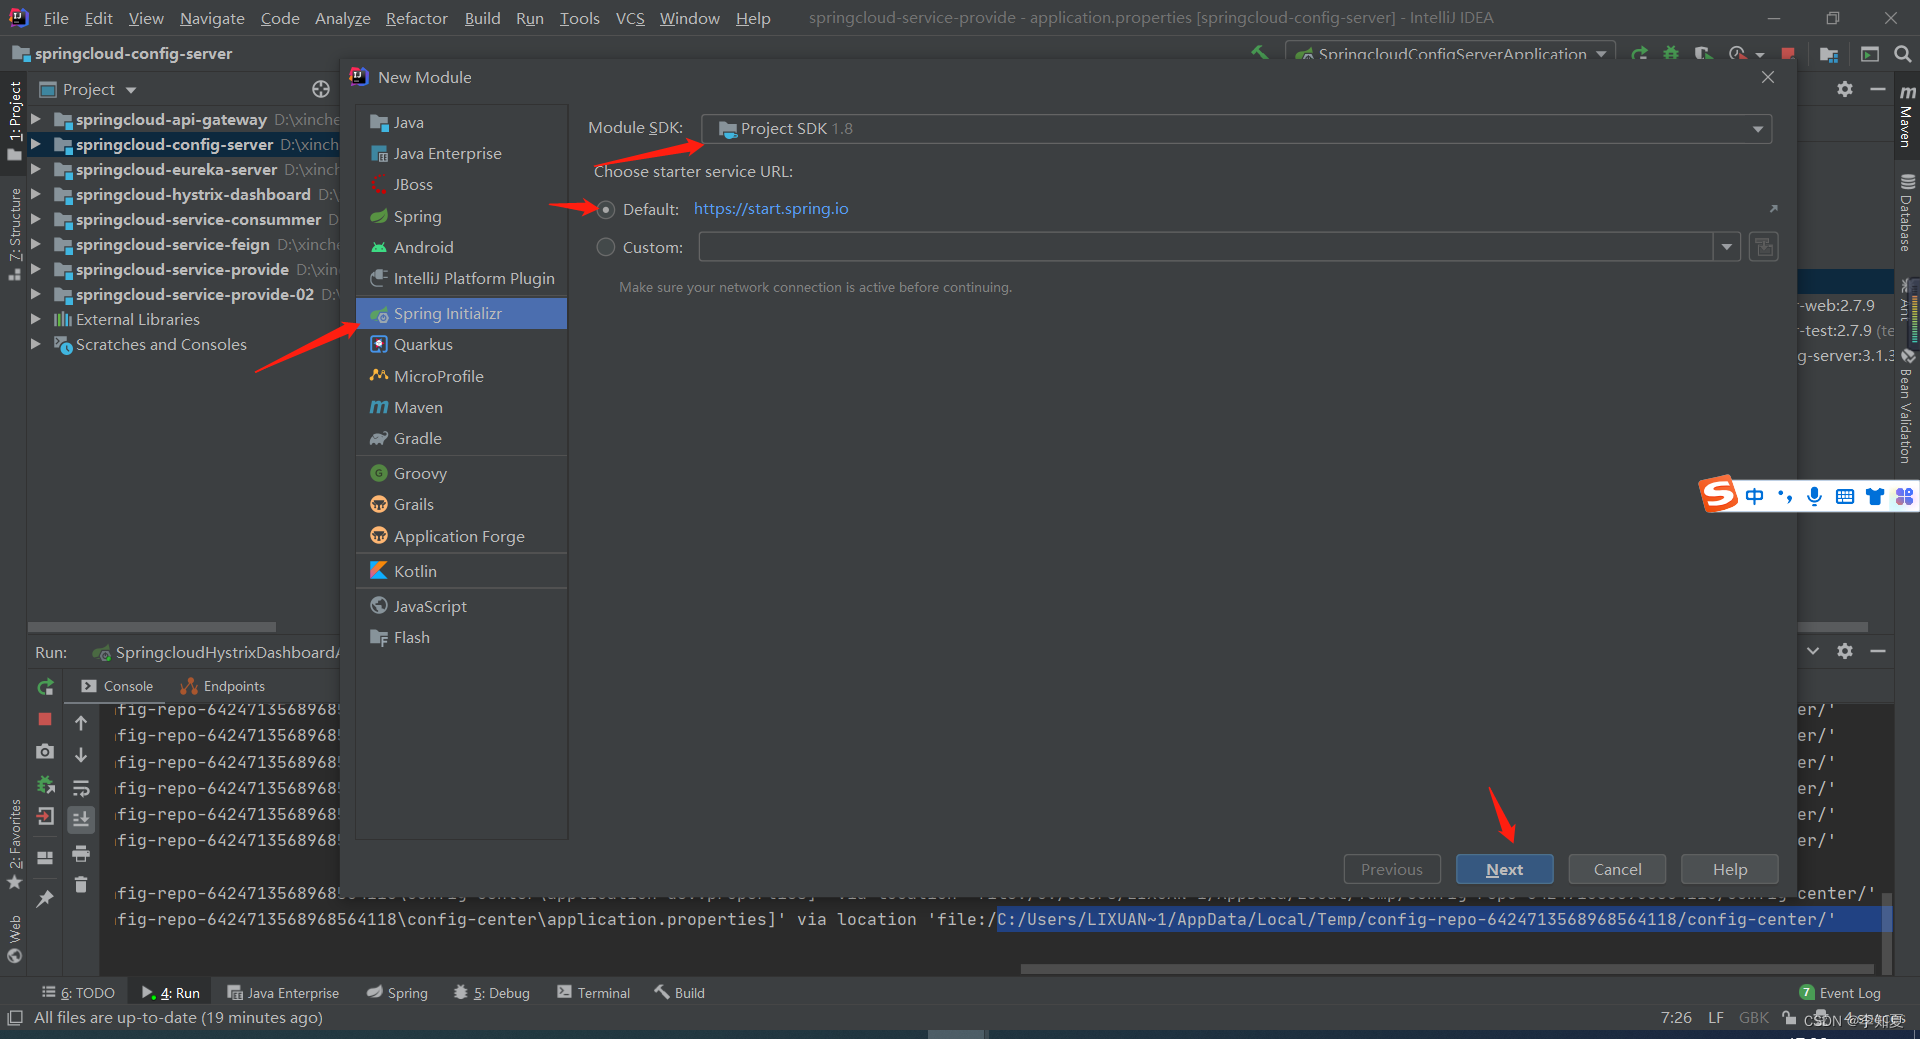Toggle soft-wrap in the console toolbar
Image resolution: width=1920 pixels, height=1039 pixels.
[81, 788]
